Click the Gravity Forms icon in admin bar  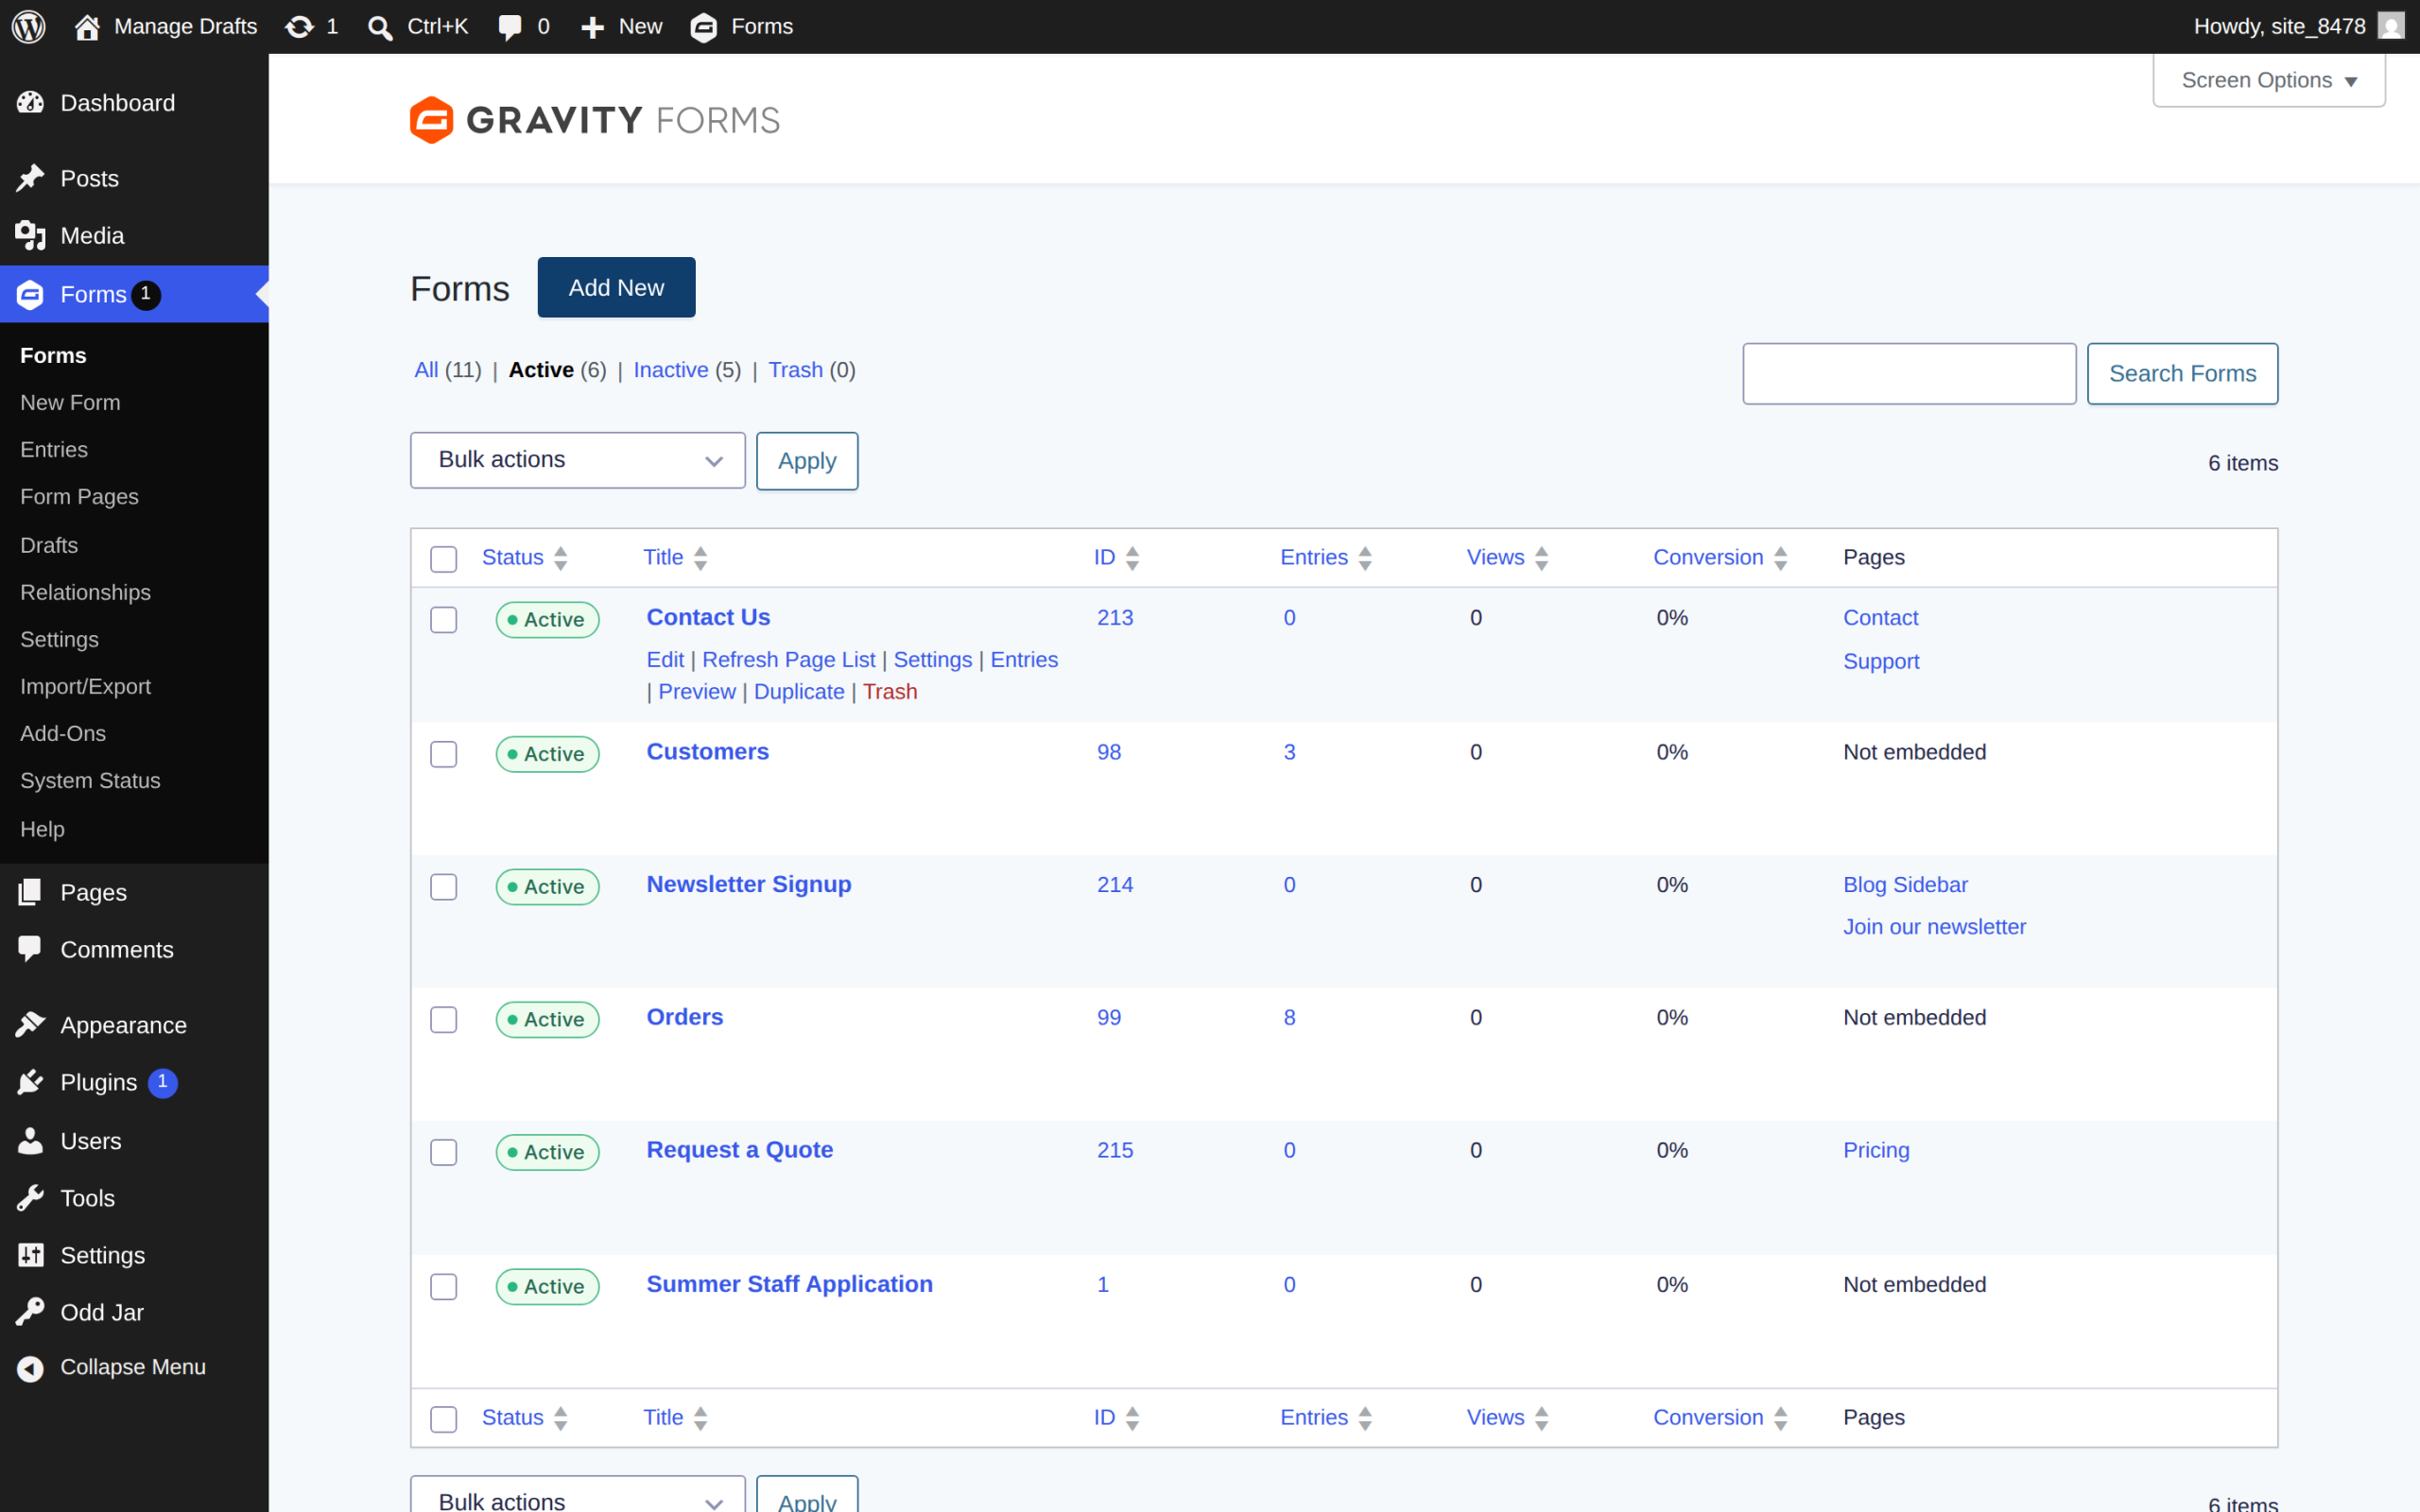coord(704,27)
